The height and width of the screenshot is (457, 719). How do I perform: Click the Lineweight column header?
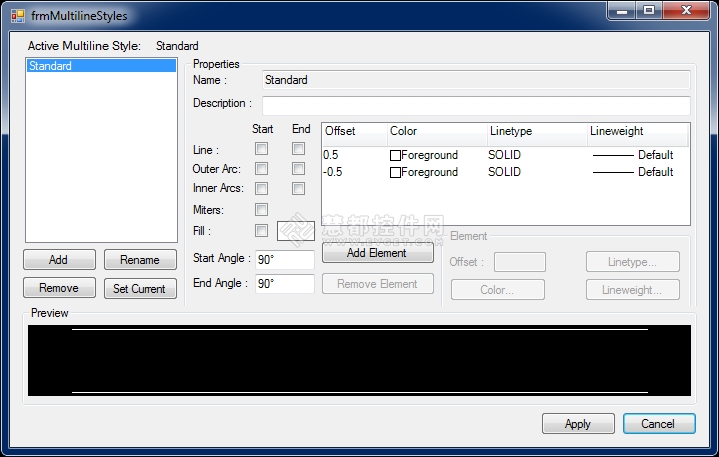coord(638,135)
